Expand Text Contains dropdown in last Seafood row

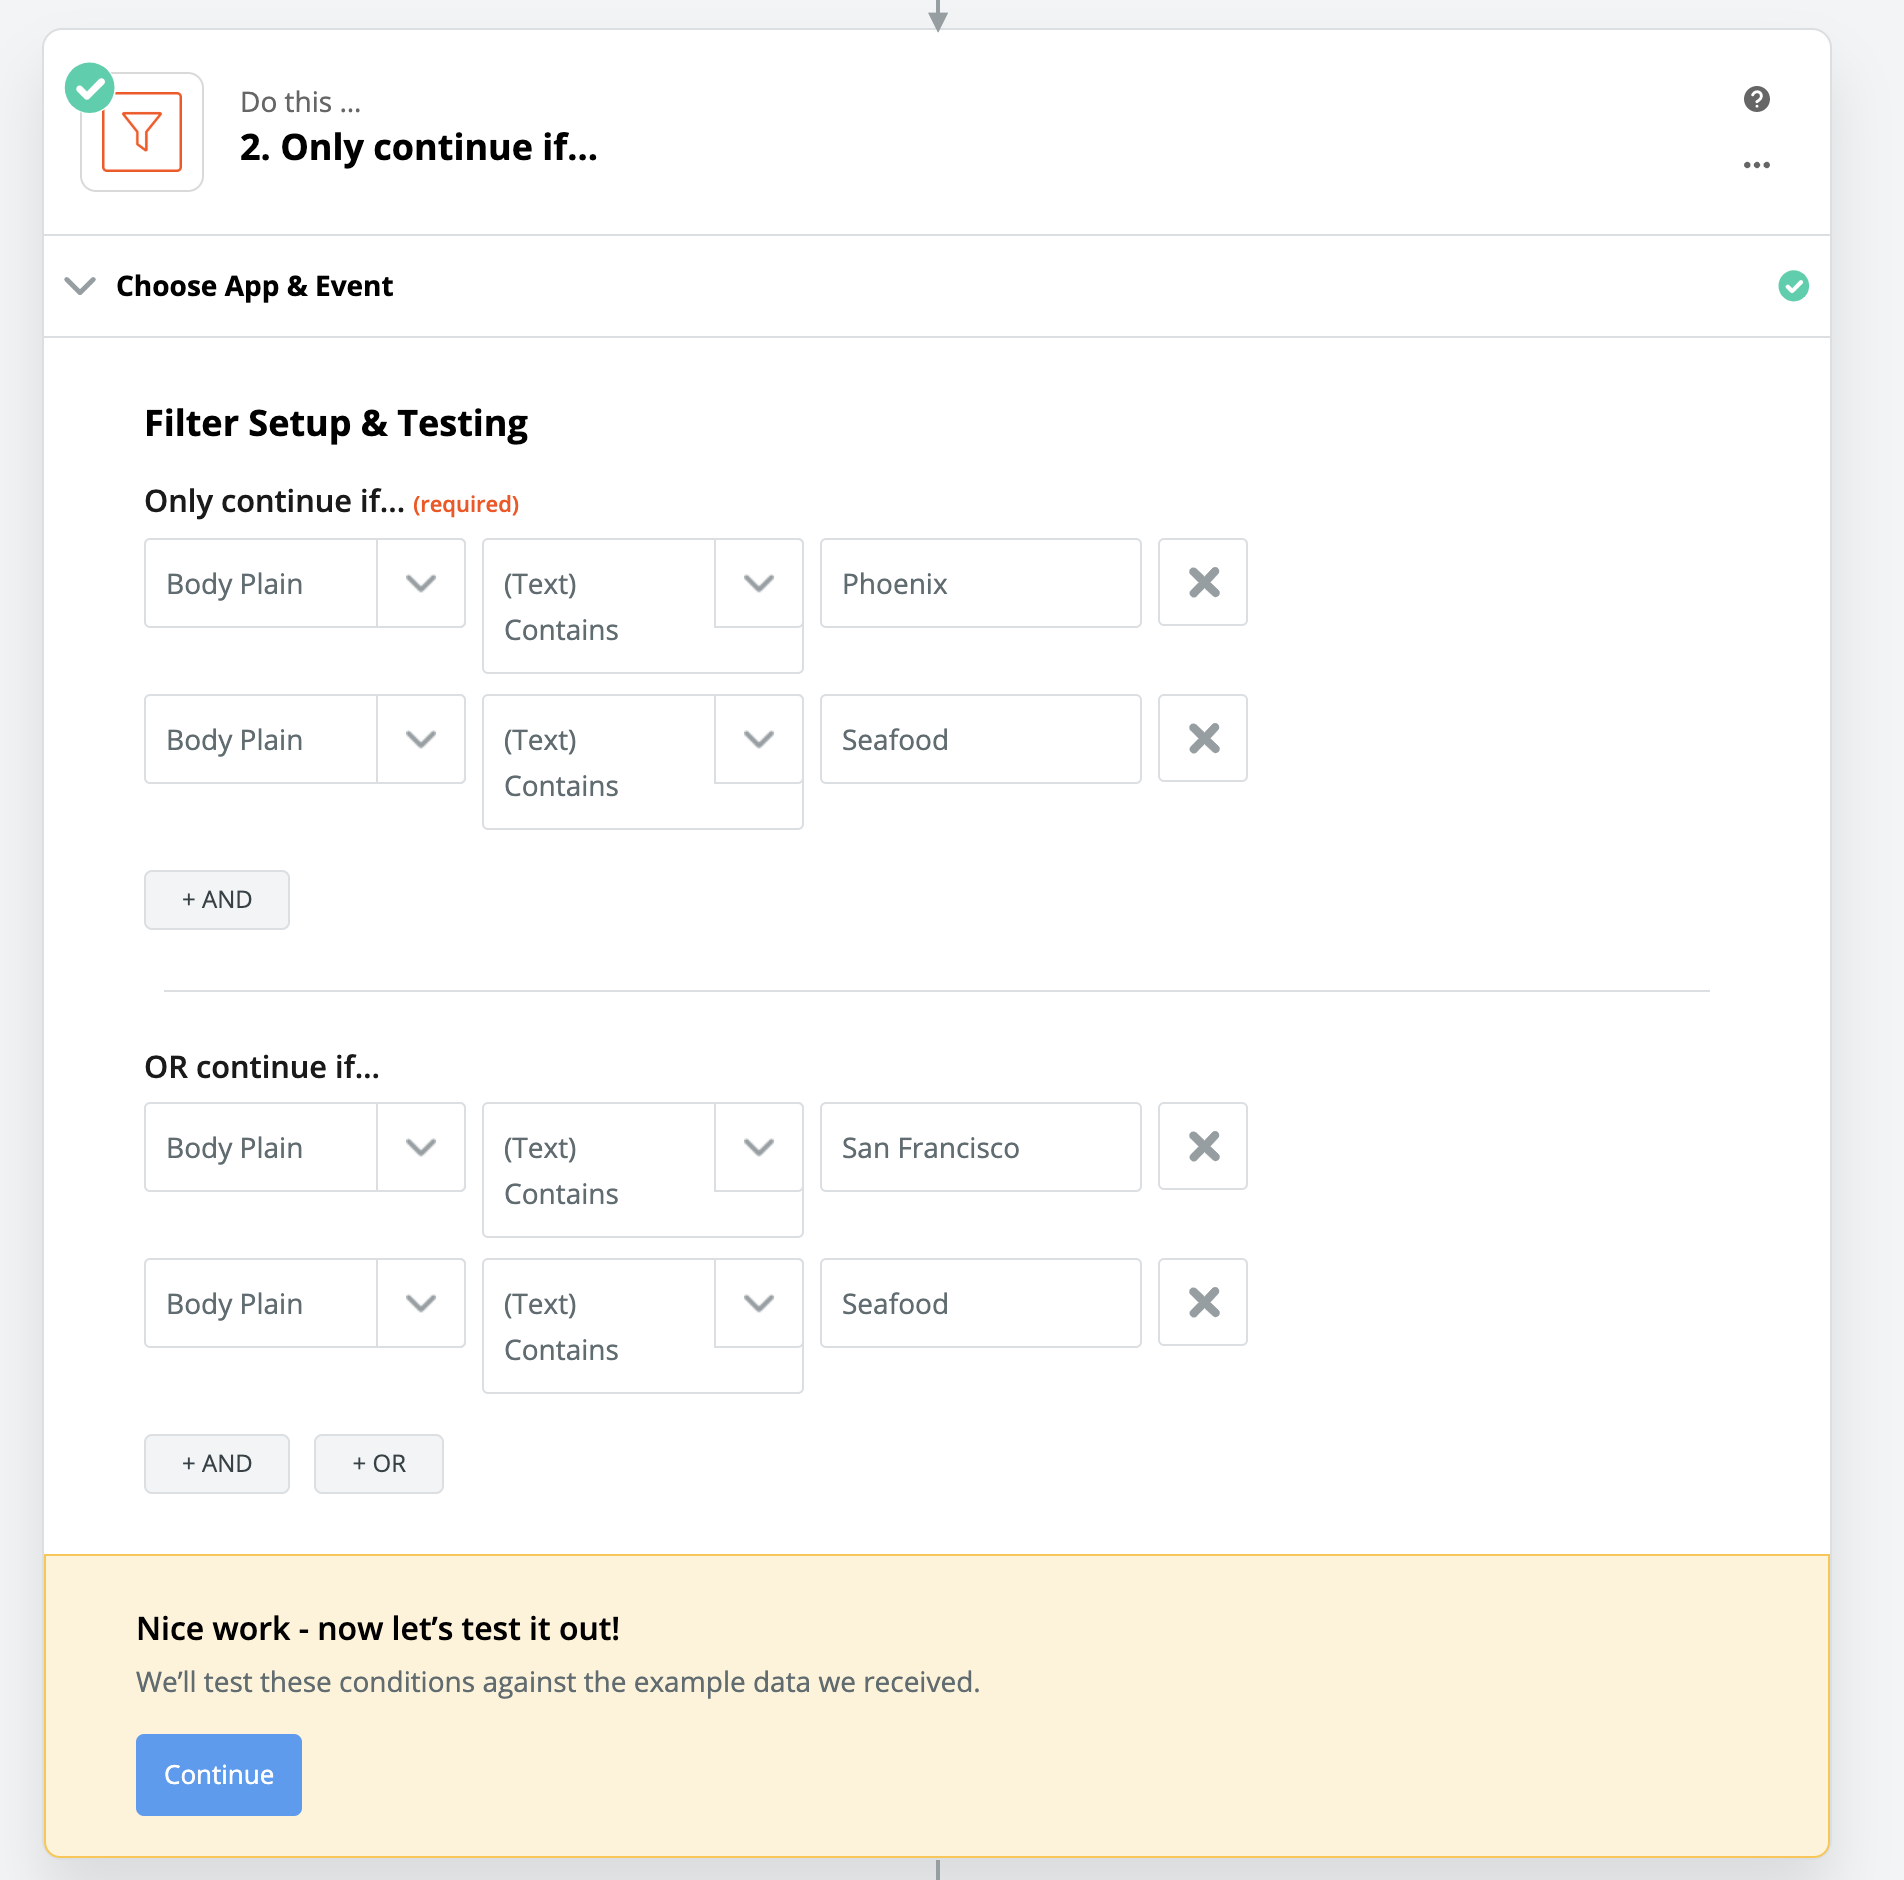coord(759,1303)
